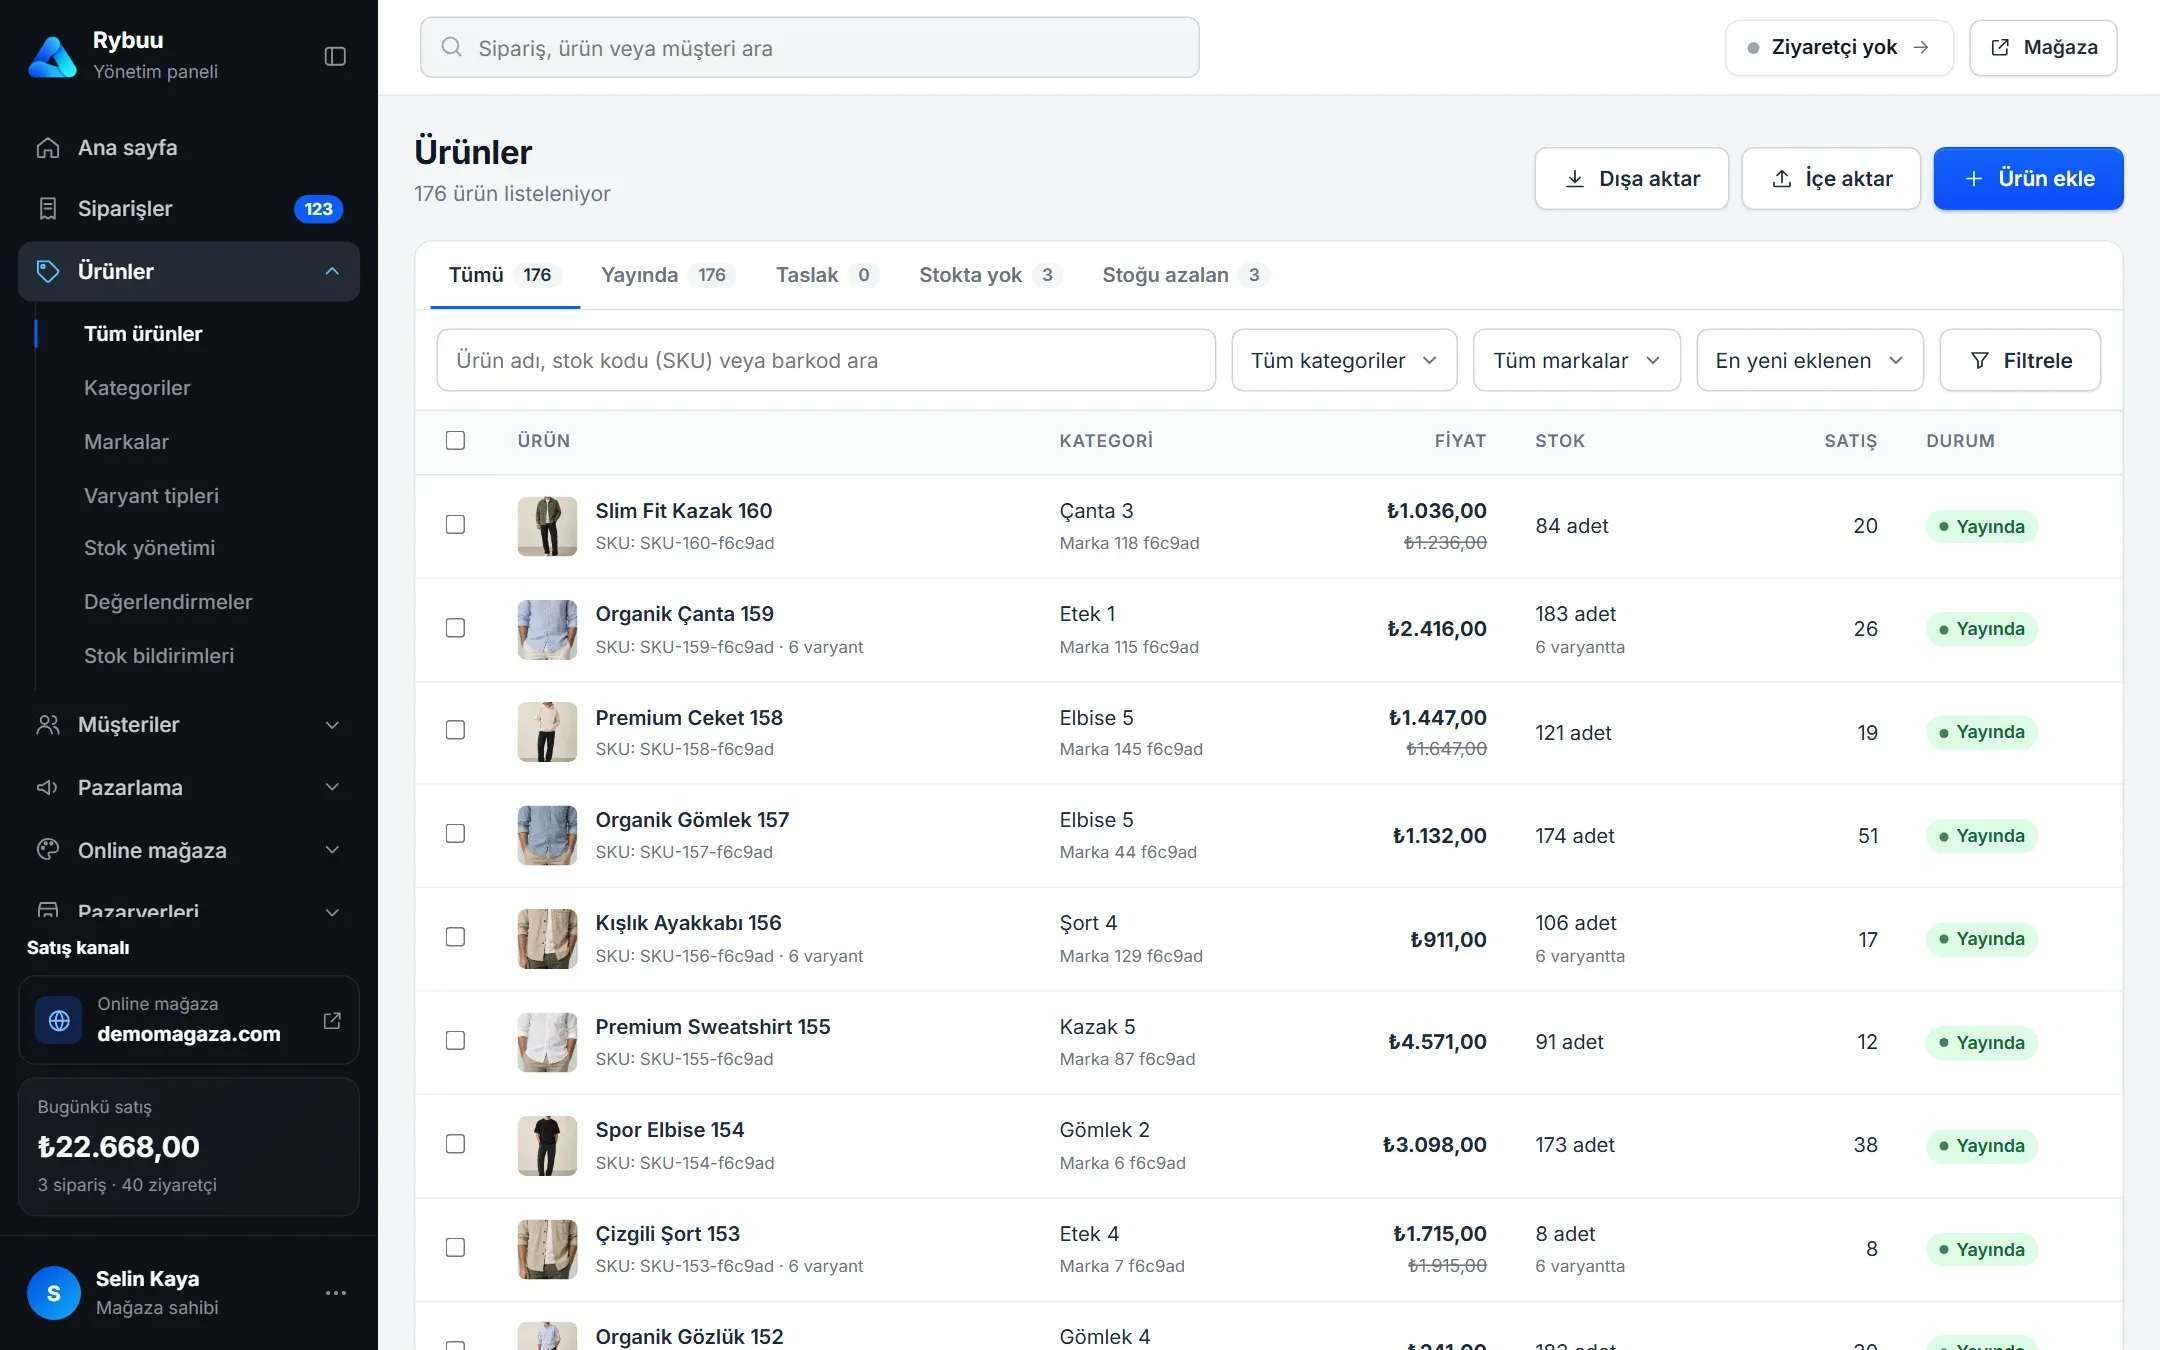This screenshot has width=2160, height=1350.
Task: Expand the Online mağaza menu chevron
Action: pos(332,850)
